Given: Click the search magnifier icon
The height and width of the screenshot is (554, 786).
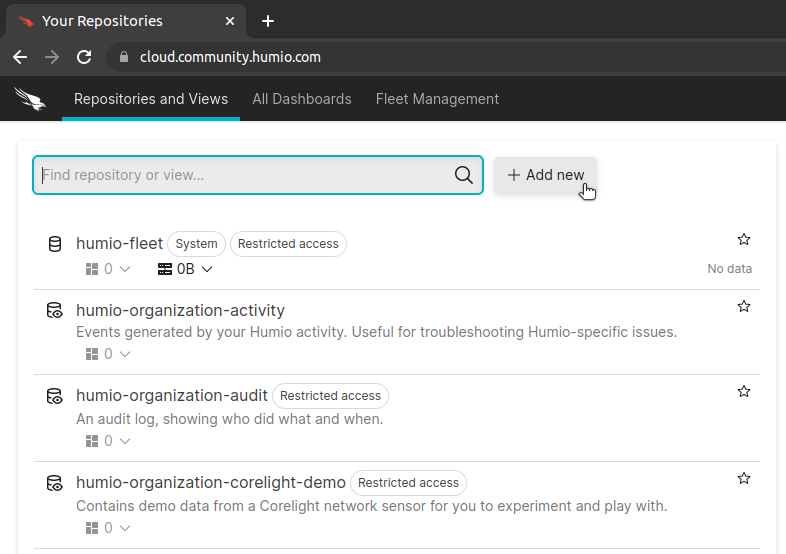Looking at the screenshot, I should pos(464,175).
